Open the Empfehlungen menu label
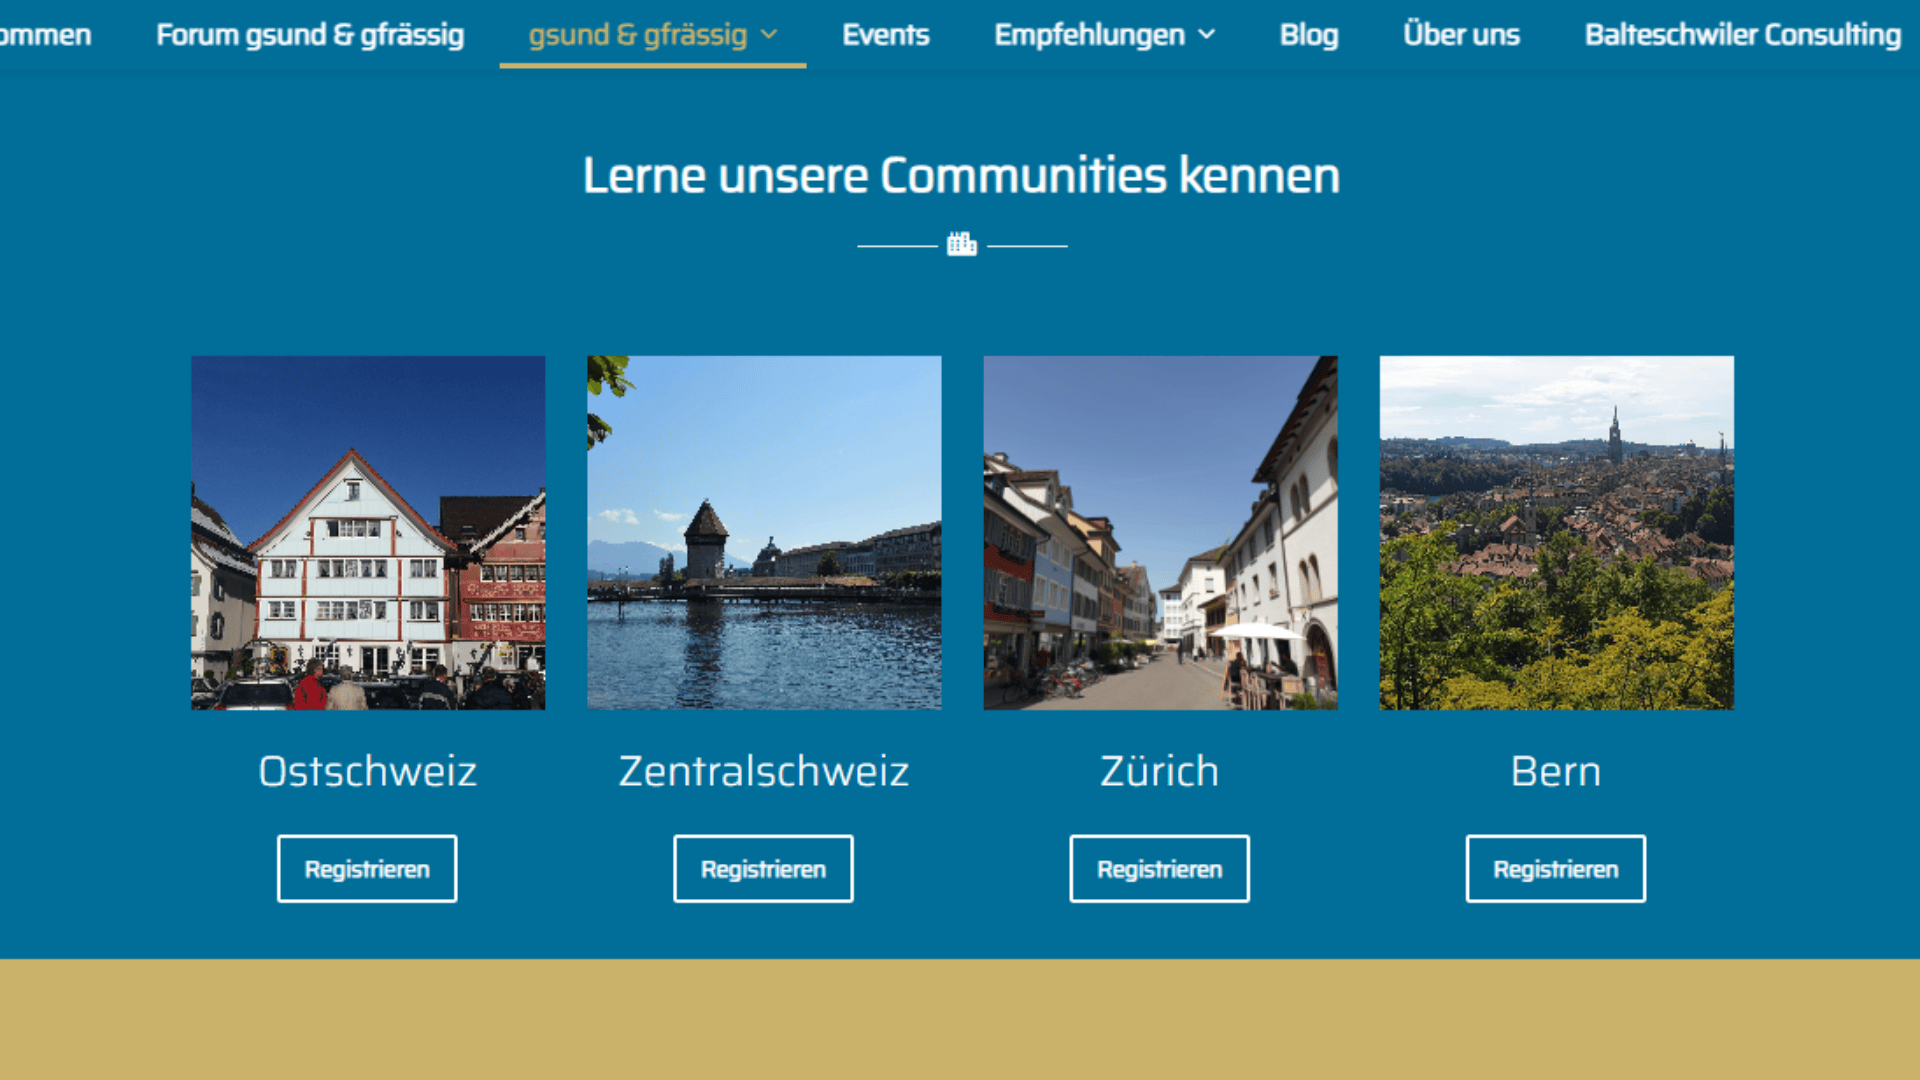 pos(1089,35)
